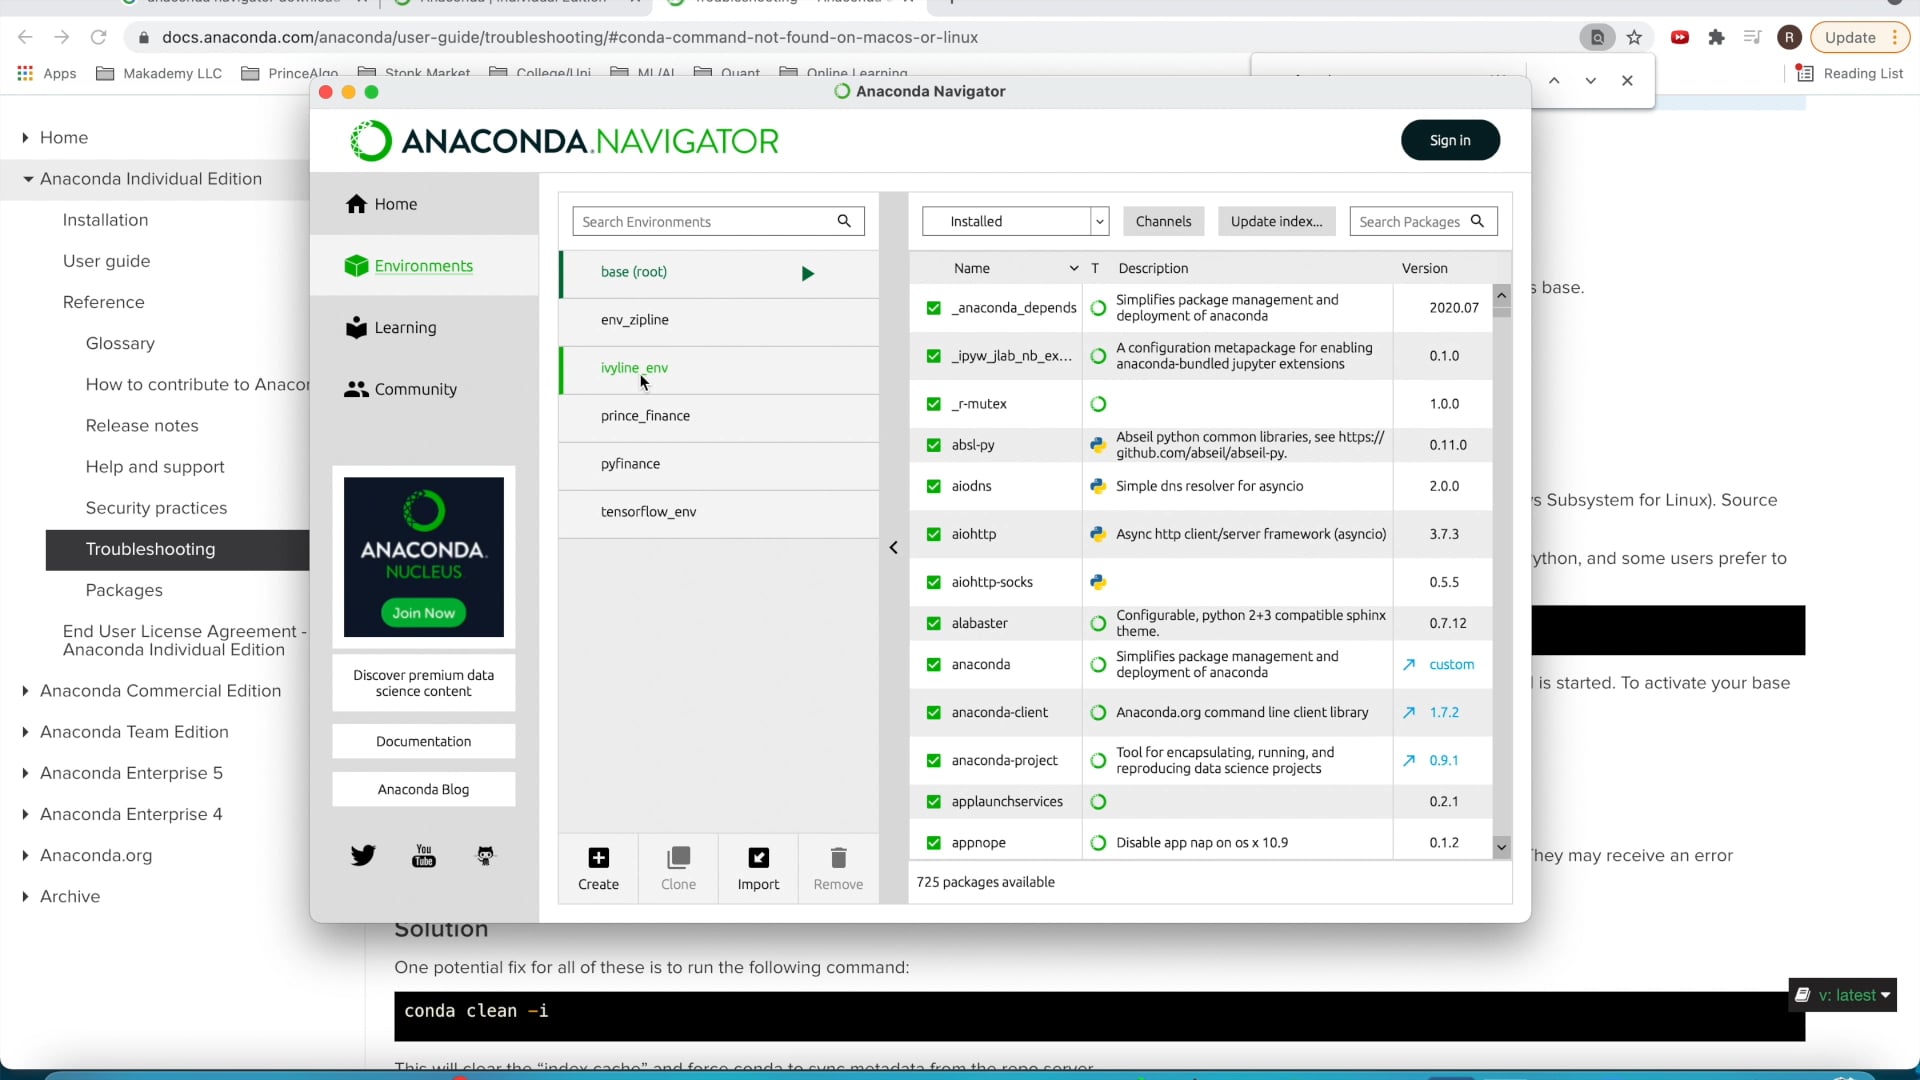Go to the Navigator Home tab
Viewport: 1920px width, 1080px height.
point(424,204)
